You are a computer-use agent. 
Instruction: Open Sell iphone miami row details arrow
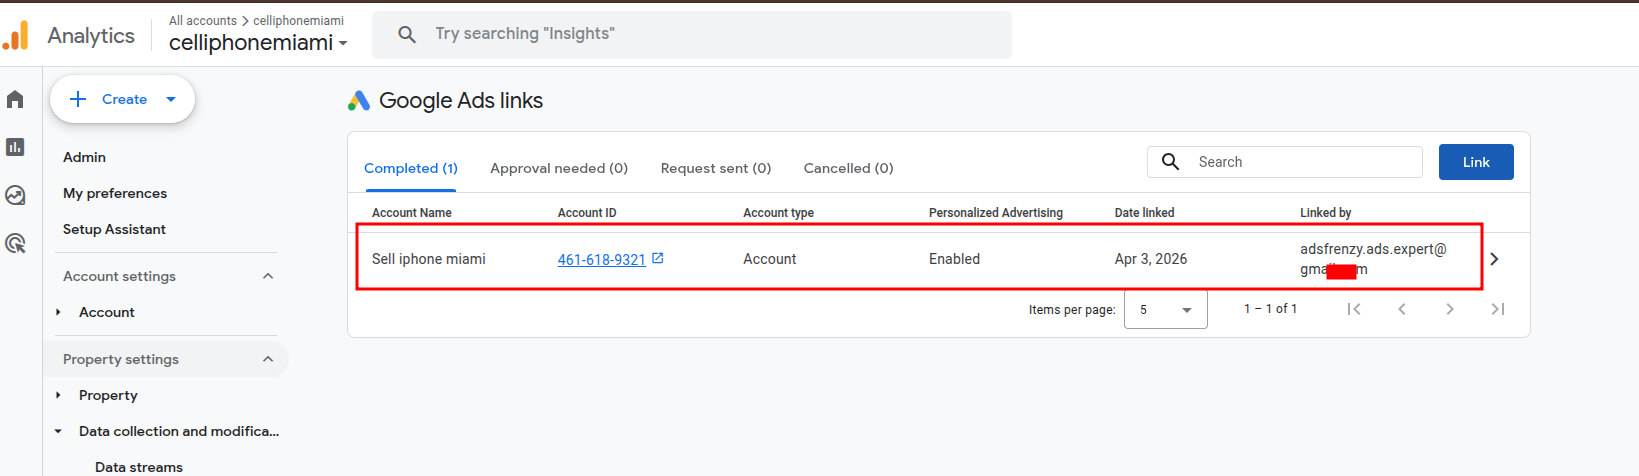coord(1494,259)
